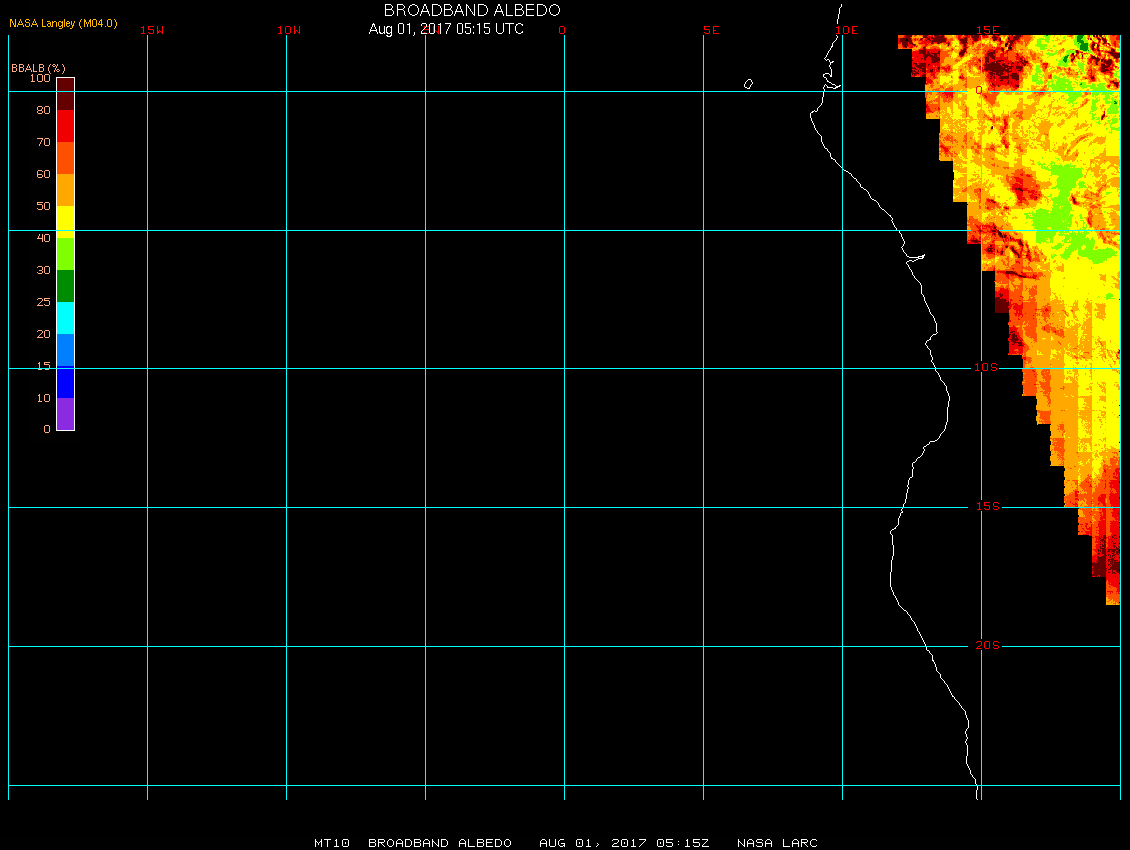The image size is (1130, 850).
Task: Click the '10E' longitude label
Action: pyautogui.click(x=848, y=30)
